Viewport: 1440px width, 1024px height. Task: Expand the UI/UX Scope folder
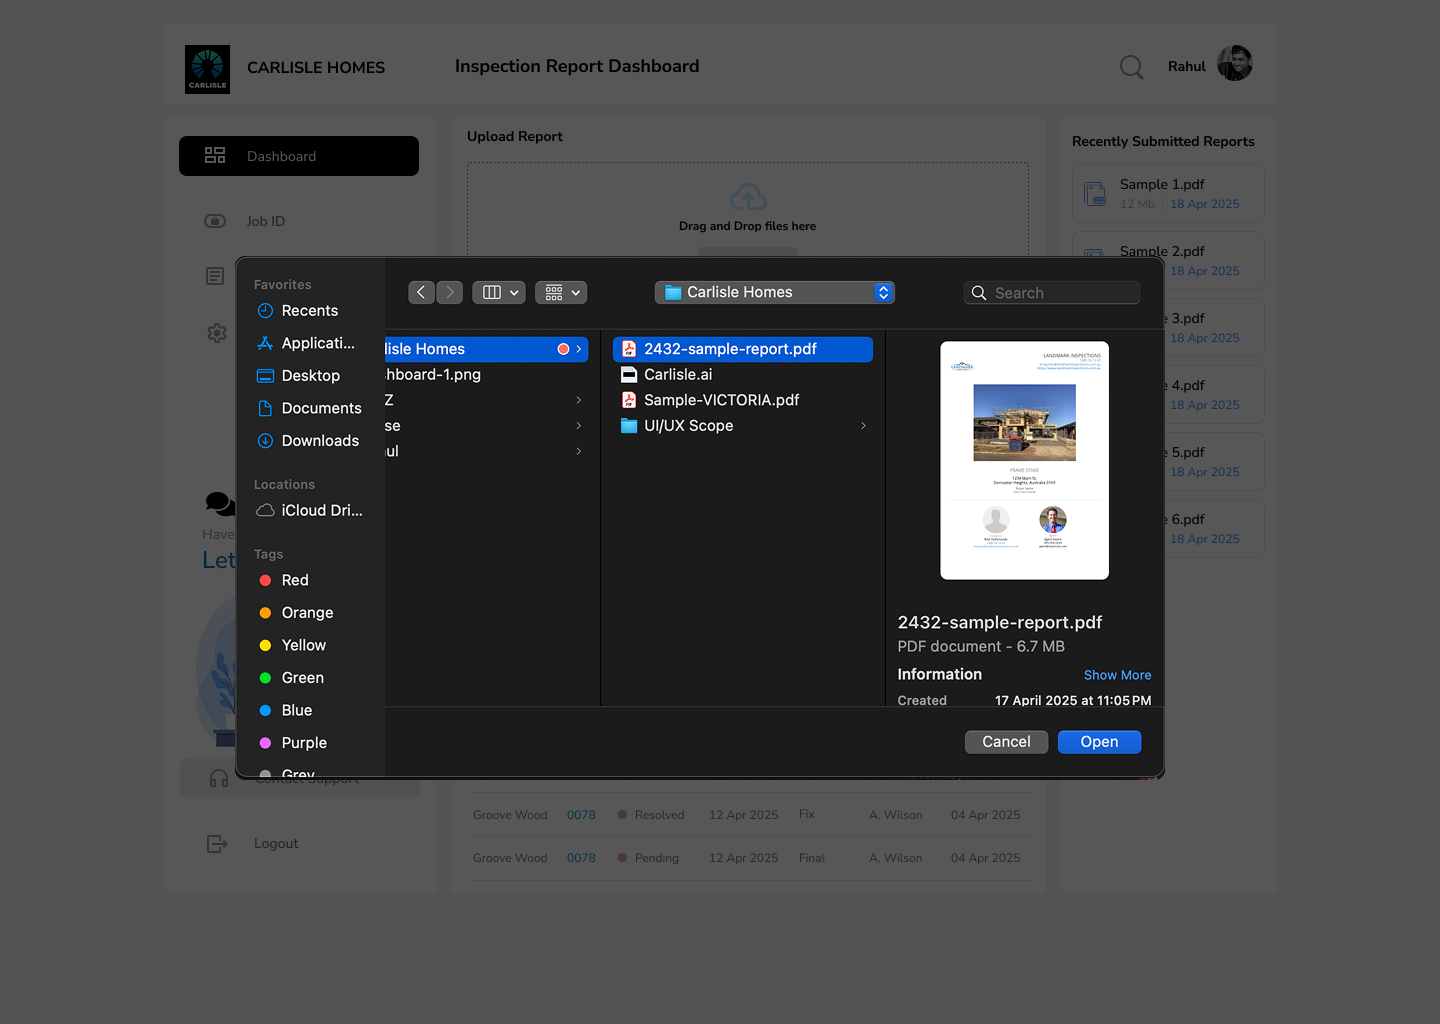point(862,425)
